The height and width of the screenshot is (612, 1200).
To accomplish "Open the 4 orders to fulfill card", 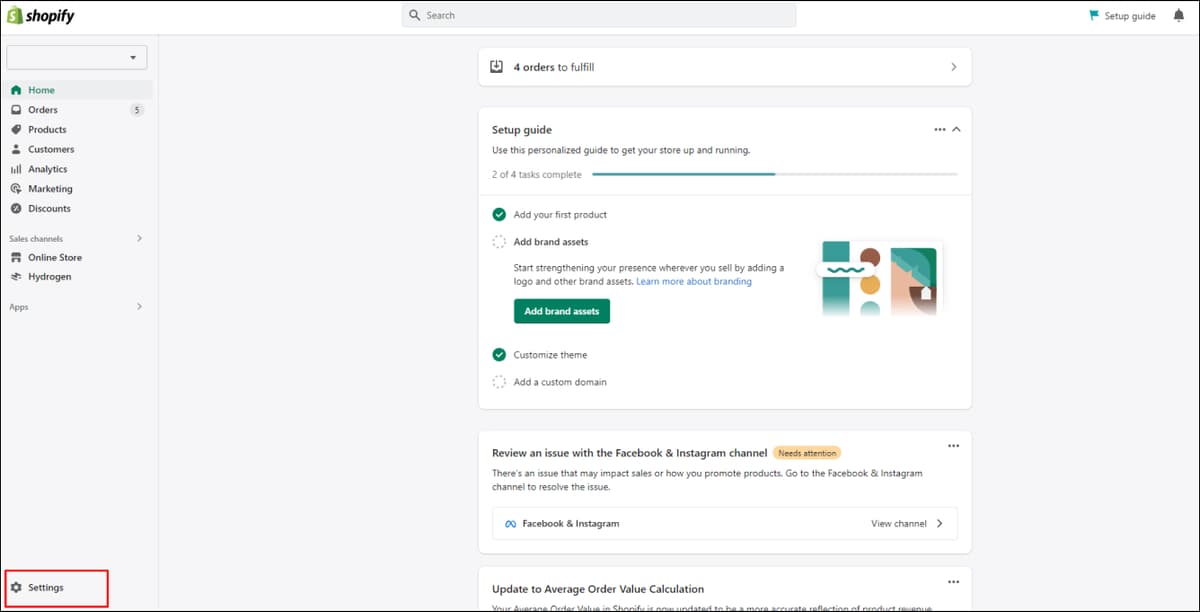I will point(725,67).
